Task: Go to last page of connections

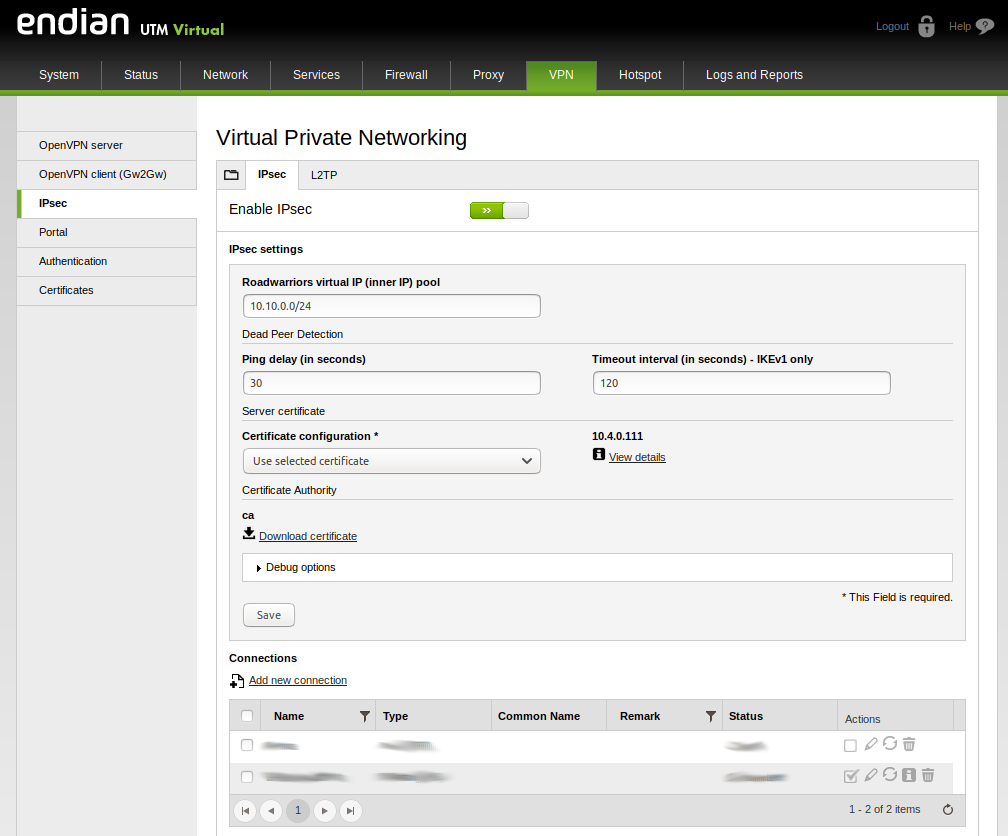Action: 350,811
